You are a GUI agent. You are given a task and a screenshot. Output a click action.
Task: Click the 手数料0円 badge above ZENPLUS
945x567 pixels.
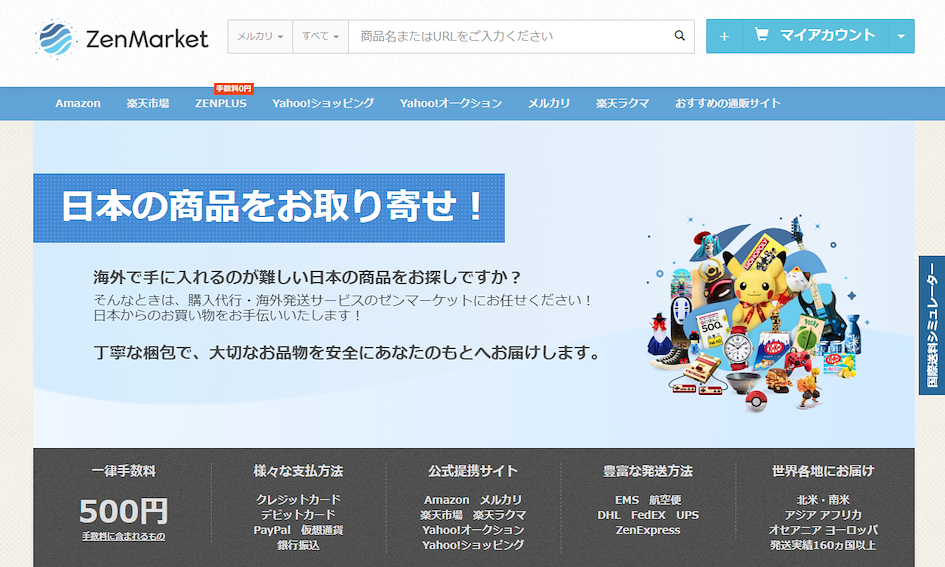(x=234, y=89)
